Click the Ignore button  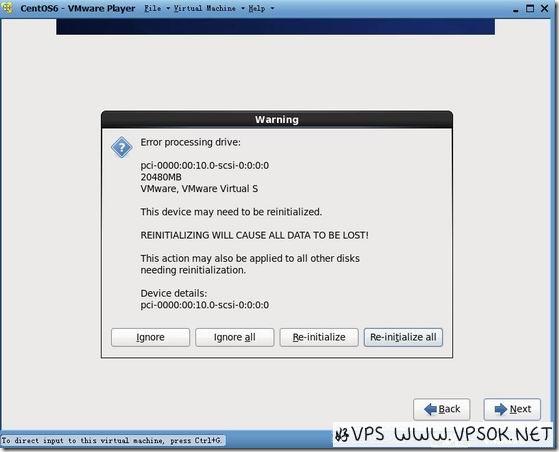150,337
